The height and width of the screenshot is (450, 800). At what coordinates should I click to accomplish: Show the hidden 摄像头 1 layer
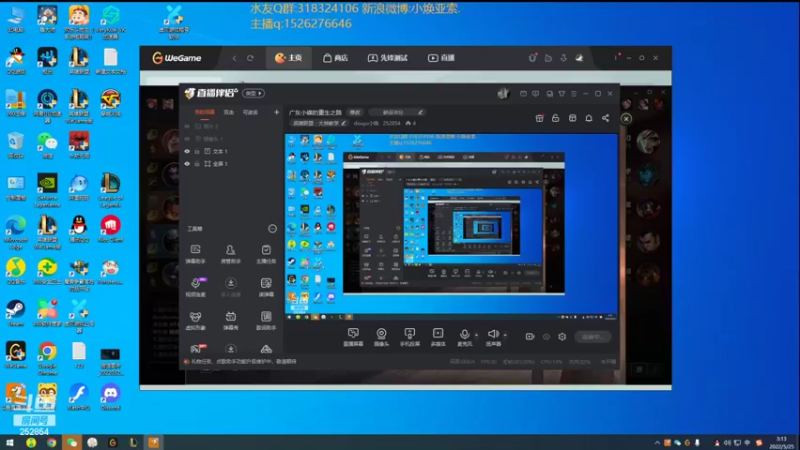[187, 139]
